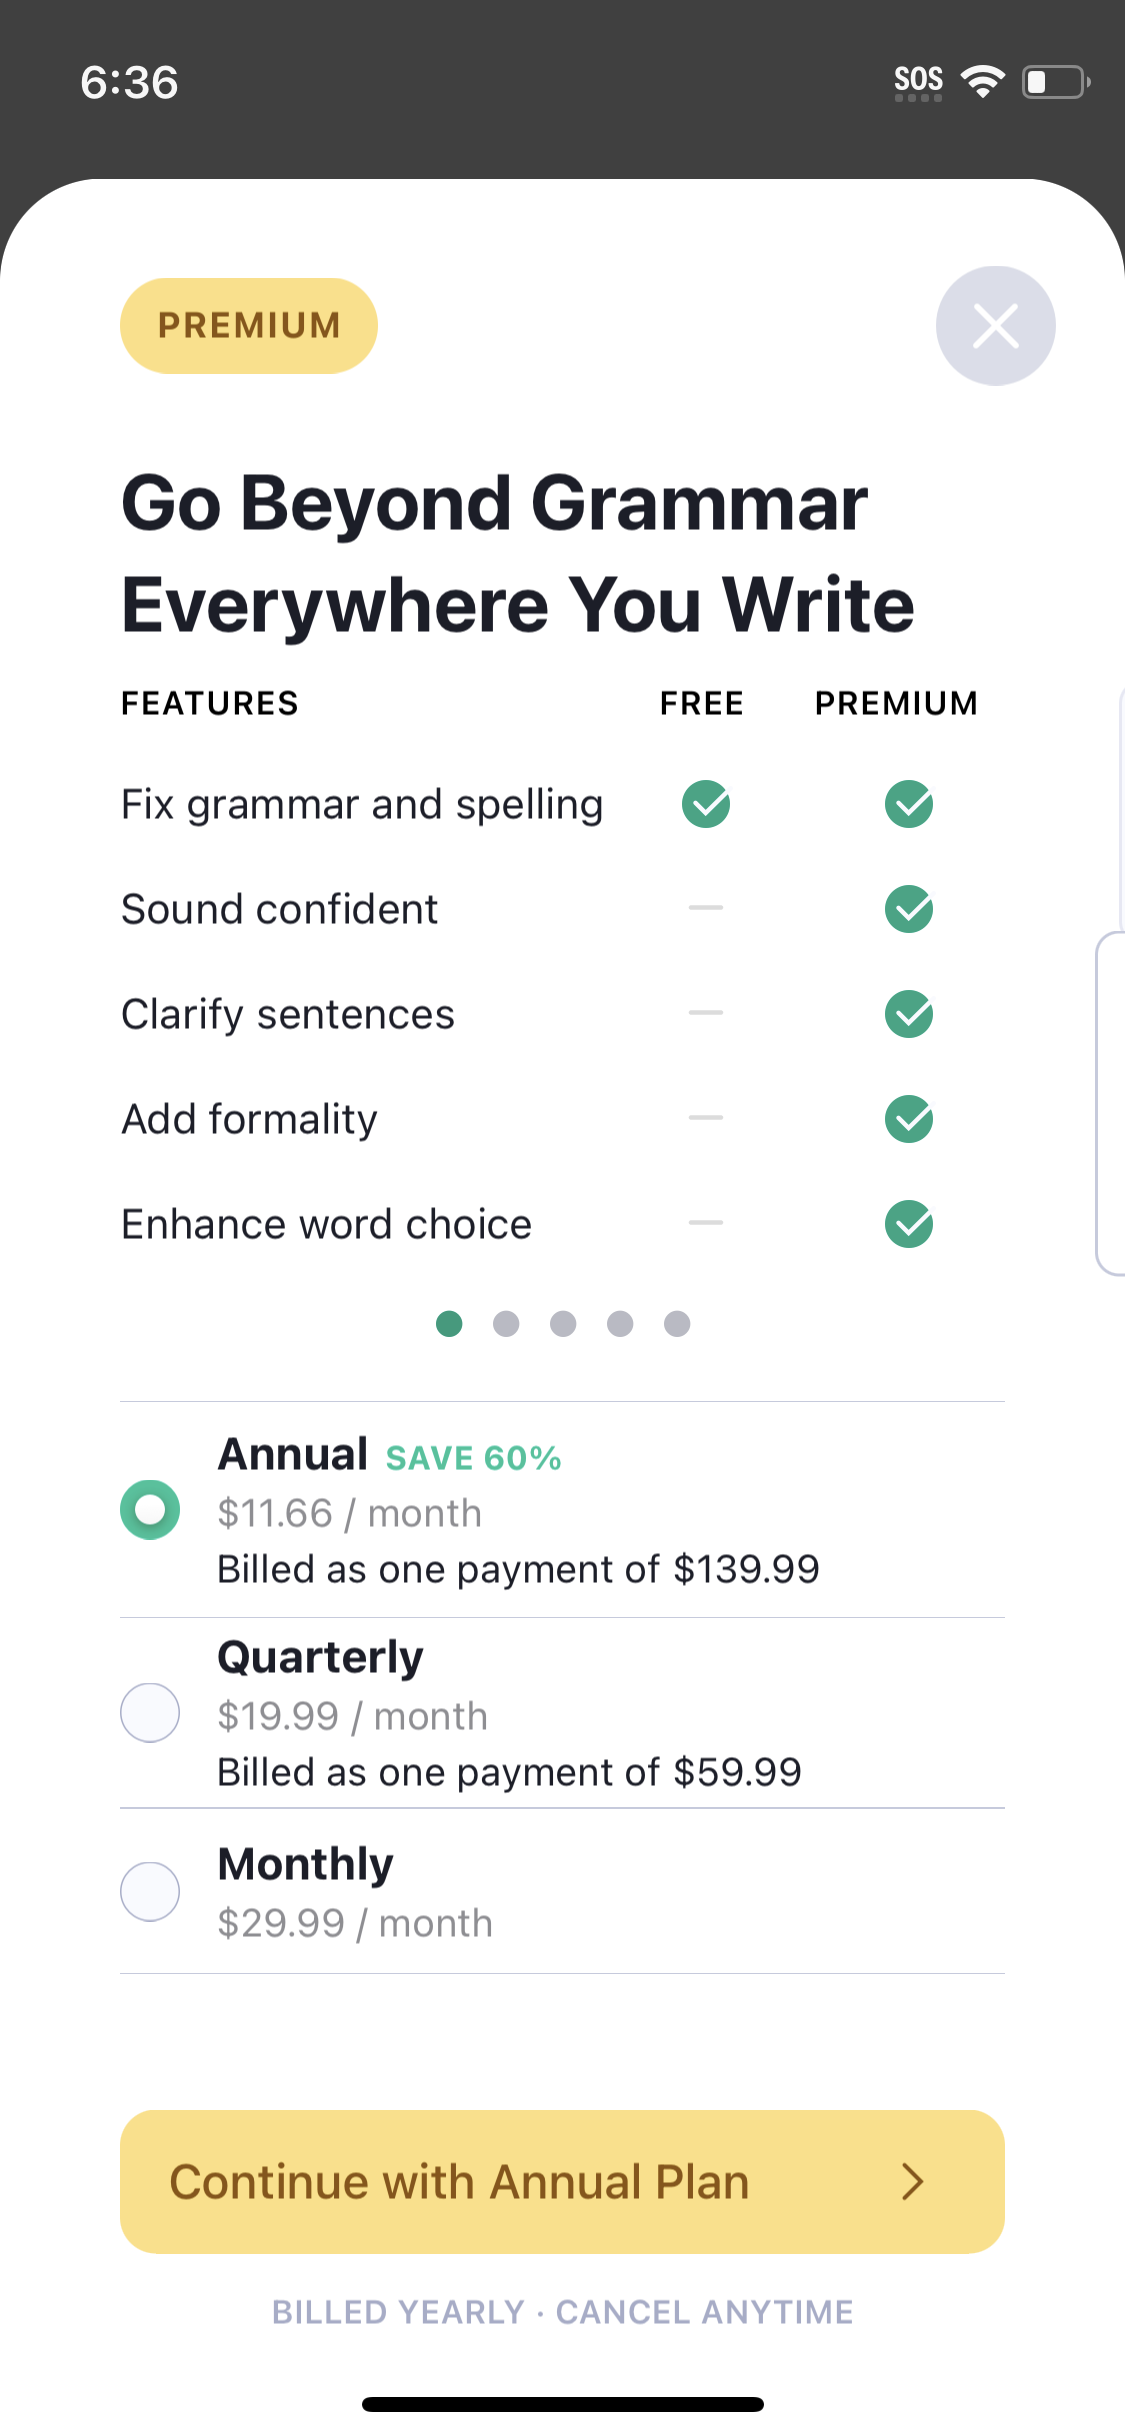
Task: Click Free checkmark beside Fix grammar and spelling
Action: pos(706,804)
